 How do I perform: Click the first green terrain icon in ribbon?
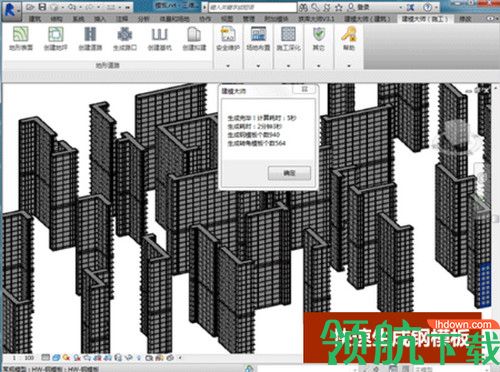pos(21,34)
